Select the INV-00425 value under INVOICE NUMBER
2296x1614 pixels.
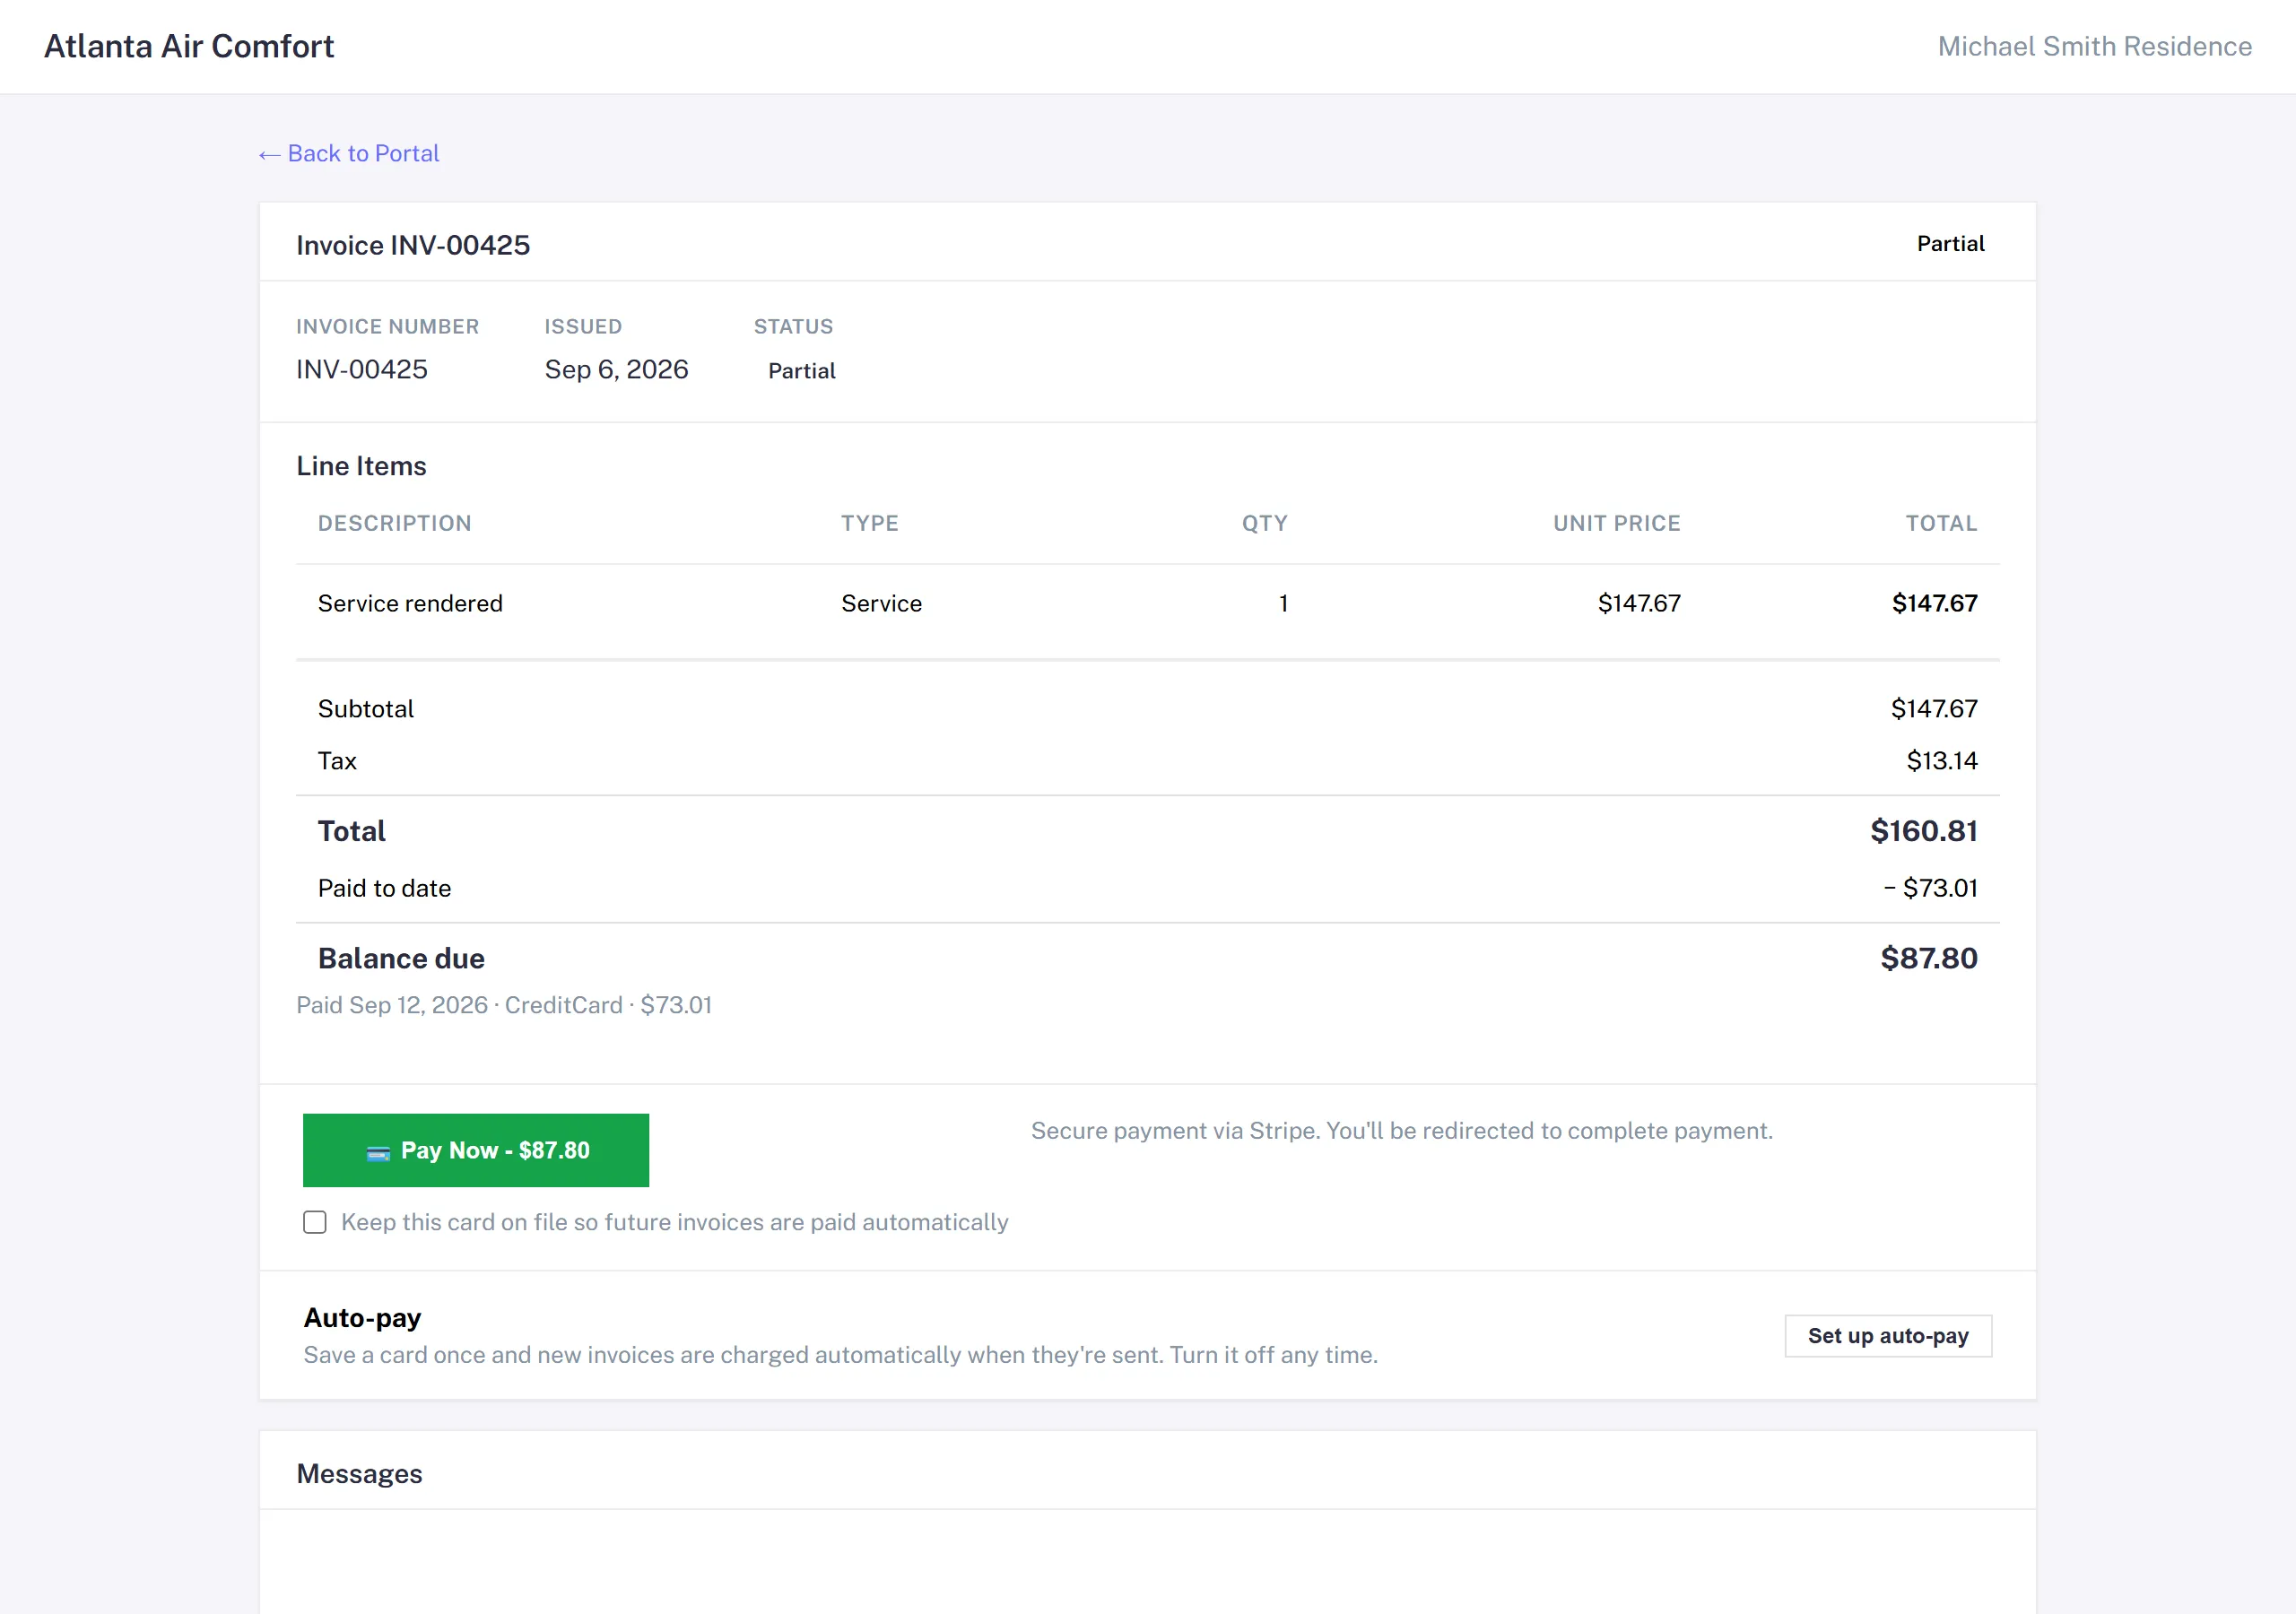point(362,369)
